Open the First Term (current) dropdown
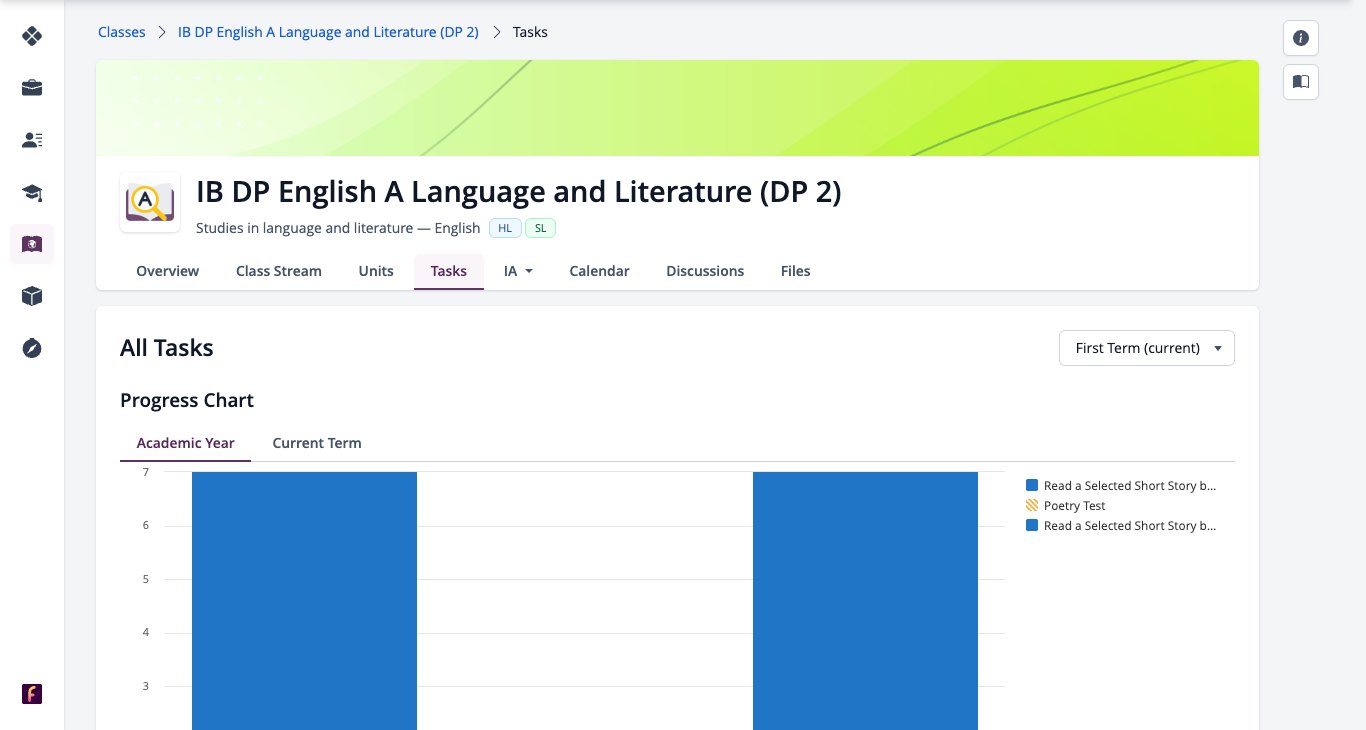This screenshot has width=1366, height=730. tap(1147, 348)
